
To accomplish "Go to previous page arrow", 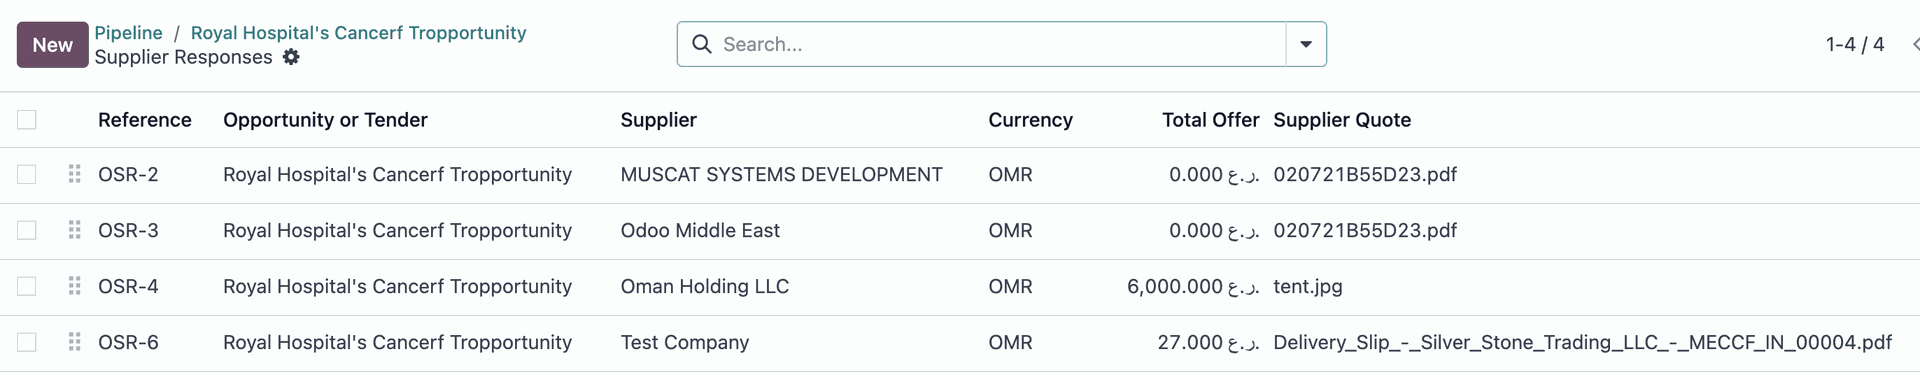I will click(x=1914, y=44).
